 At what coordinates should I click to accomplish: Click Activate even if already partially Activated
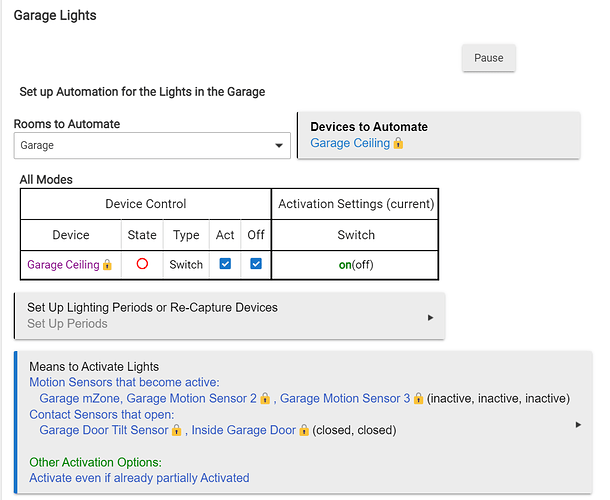[139, 478]
